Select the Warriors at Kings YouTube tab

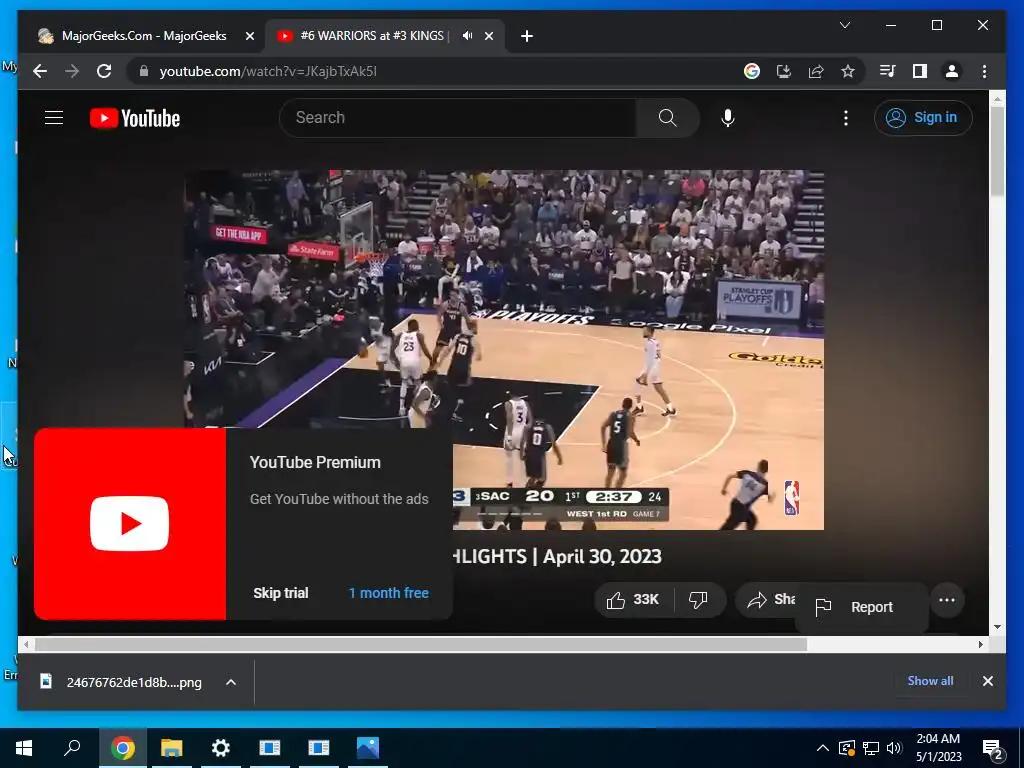[374, 36]
